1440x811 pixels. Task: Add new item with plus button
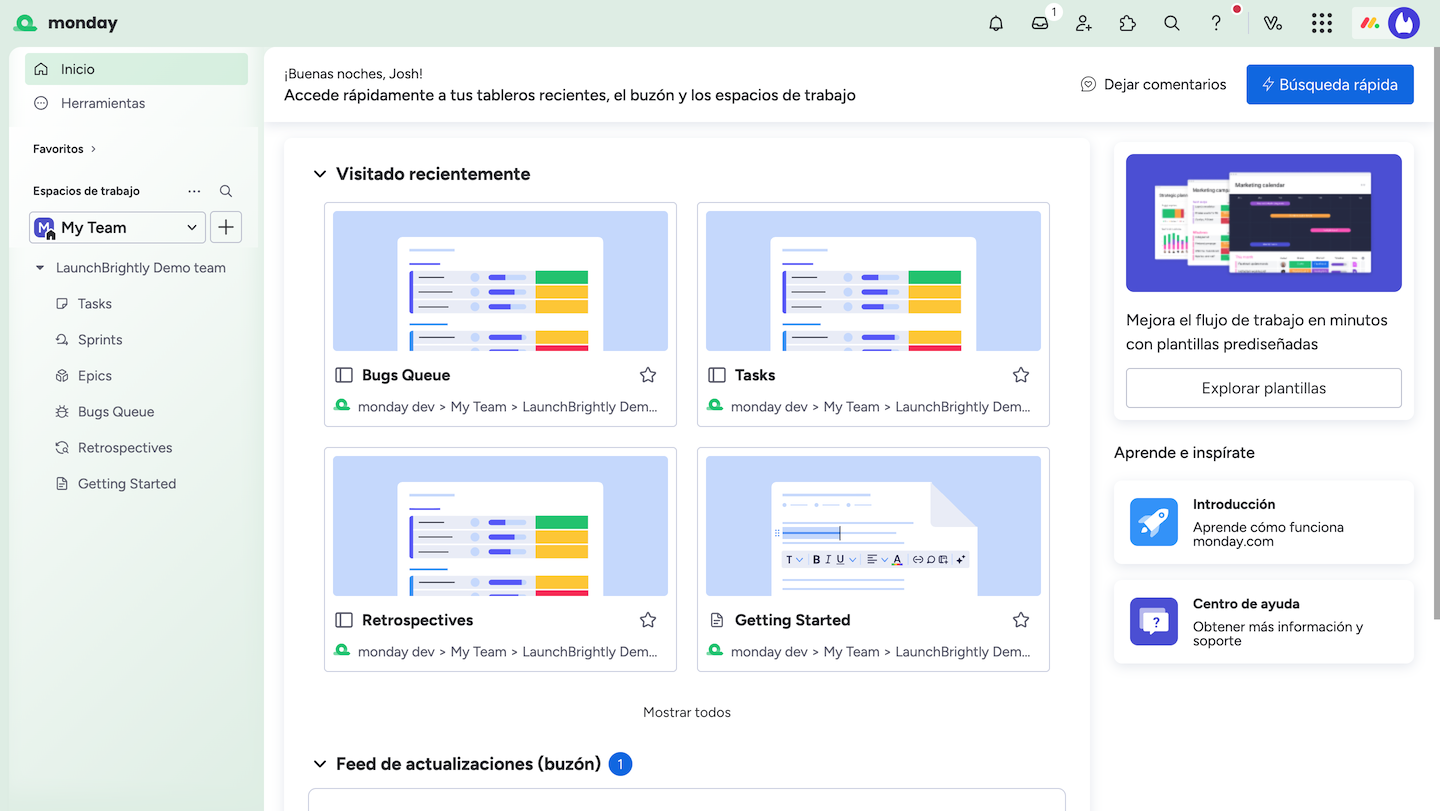point(226,227)
